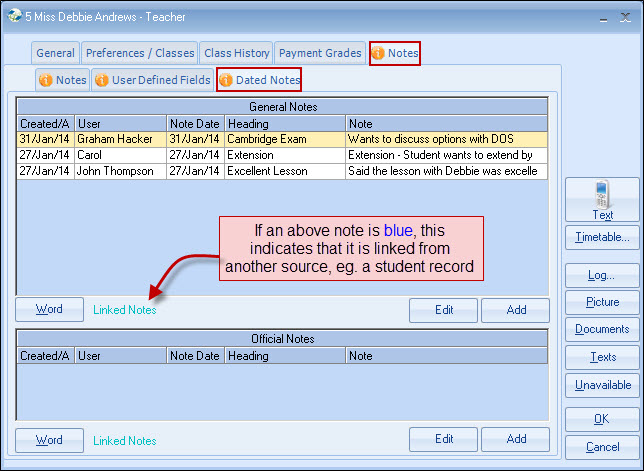Screen dimensions: 644x471
Task: Open the Notes main tab
Action: (x=394, y=53)
